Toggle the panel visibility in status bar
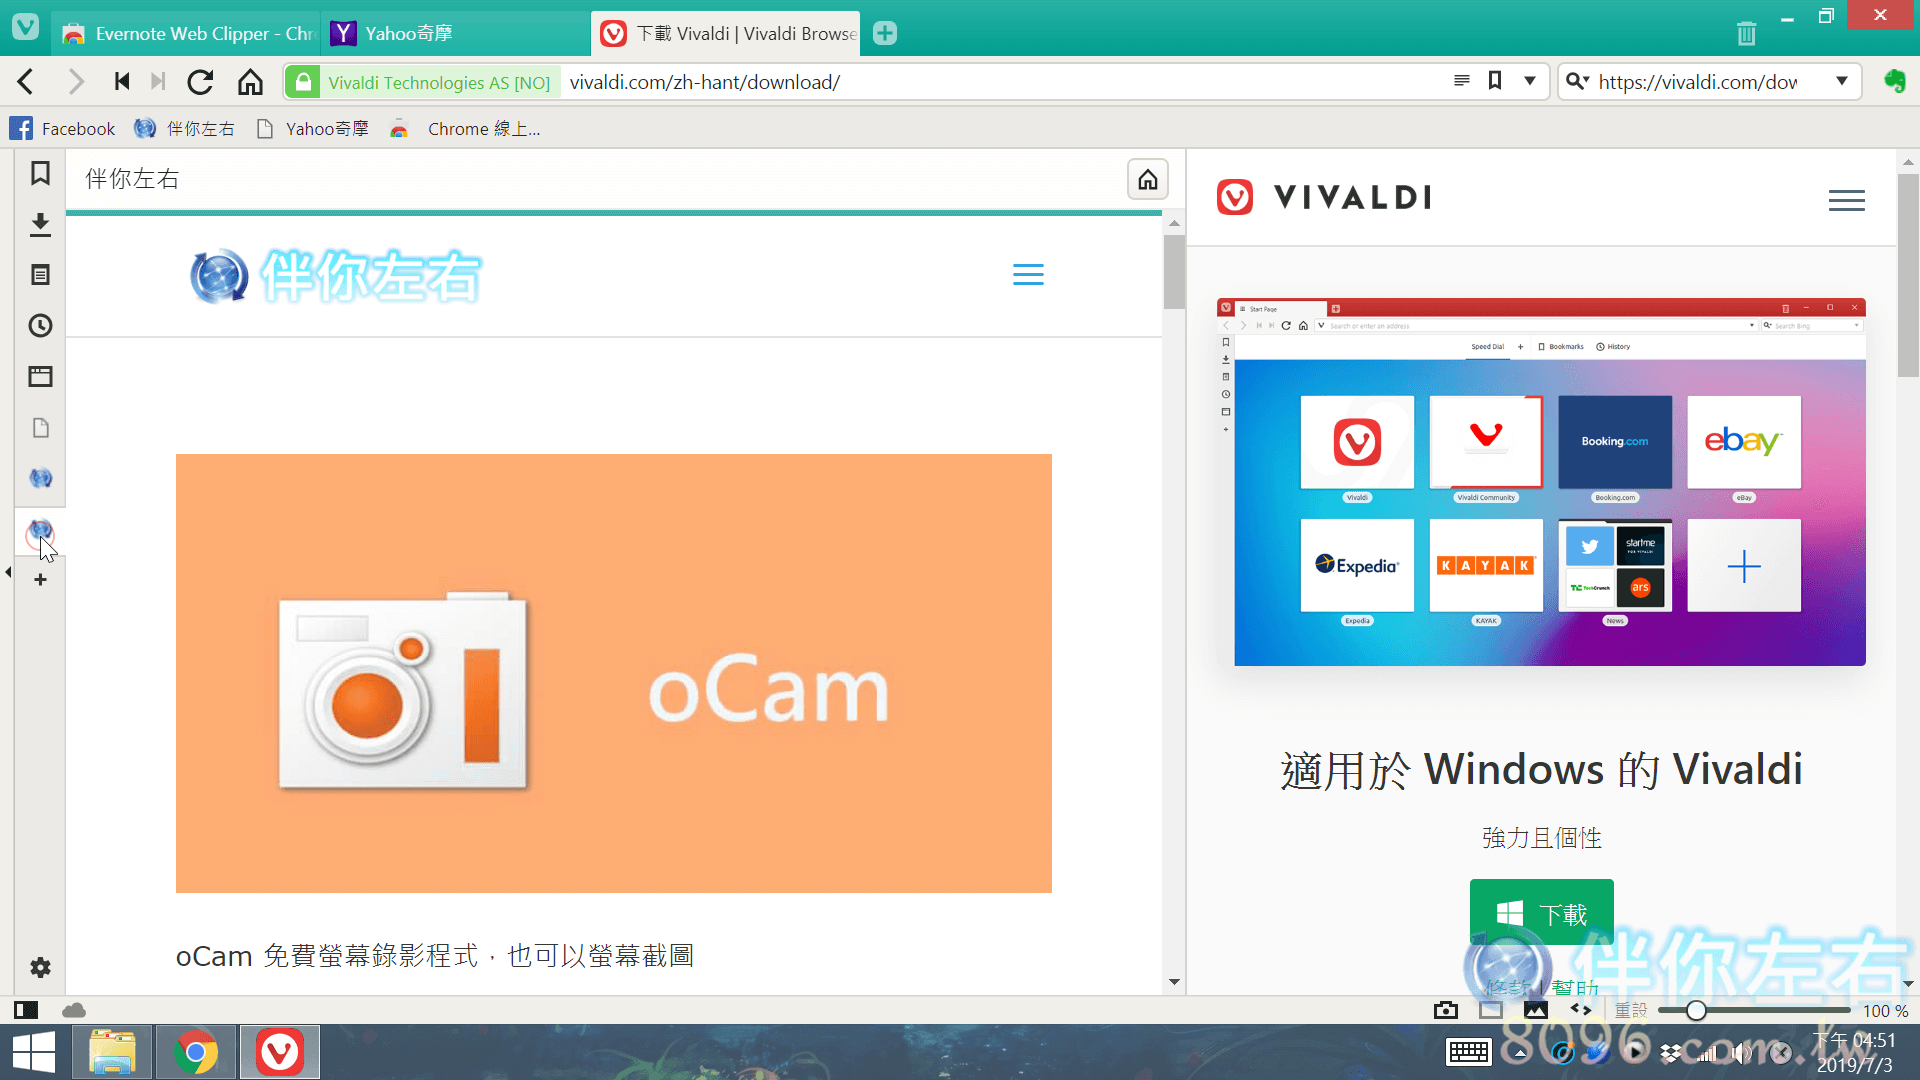 26,1010
